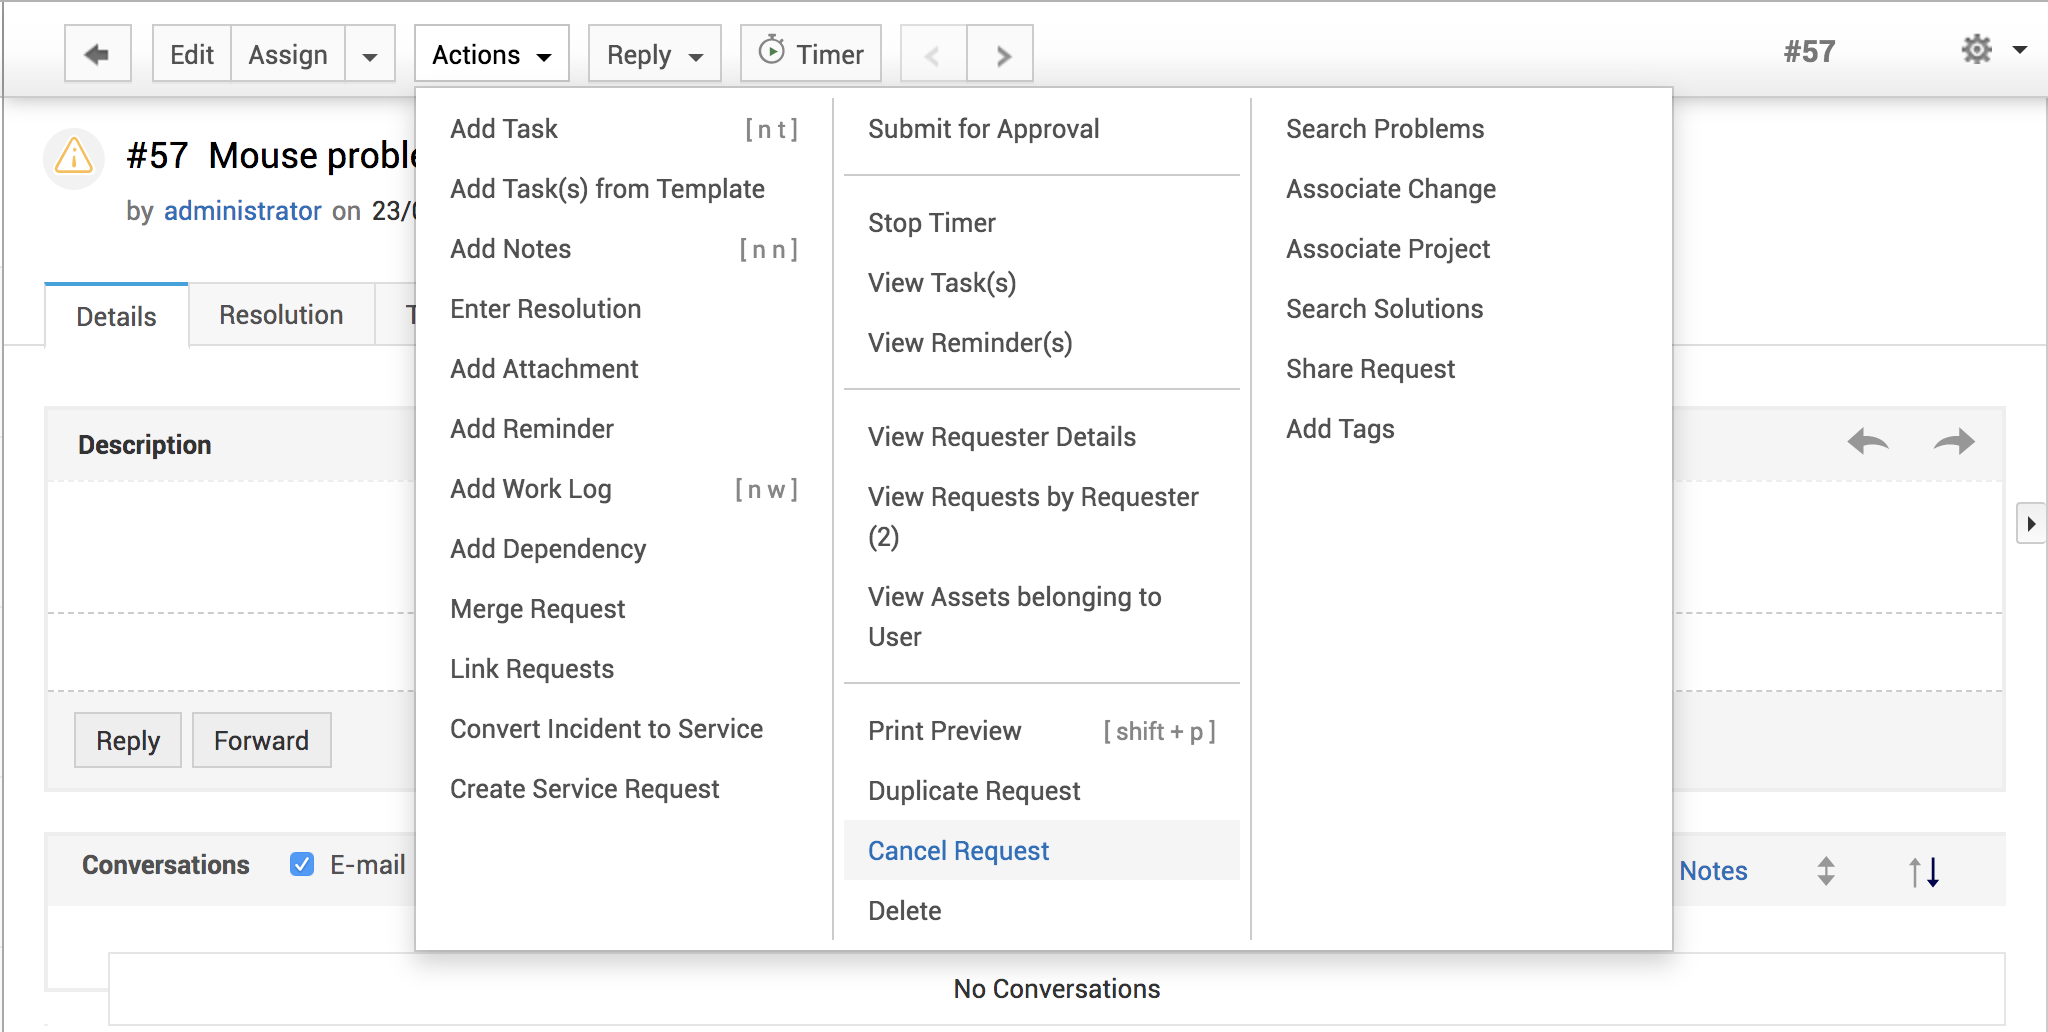Select Add Notes menu item
This screenshot has width=2048, height=1032.
tap(625, 249)
